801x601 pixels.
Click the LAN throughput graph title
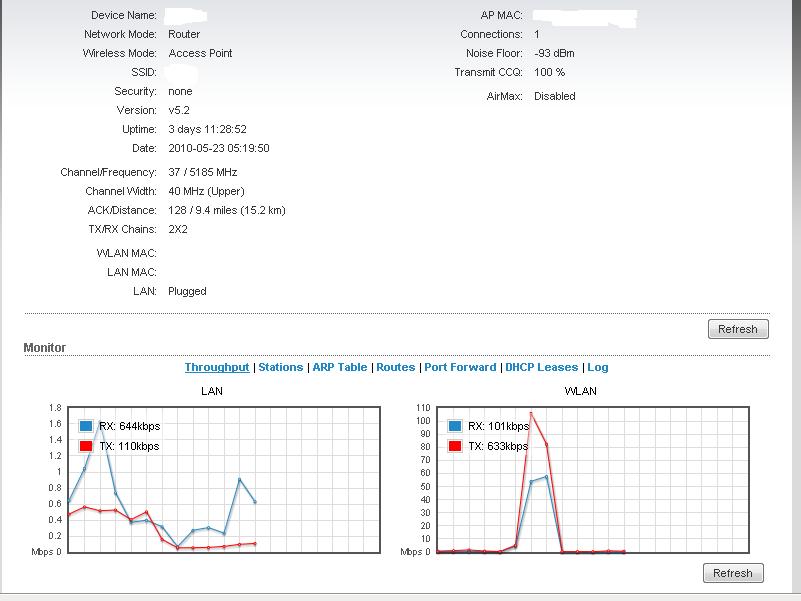pos(211,391)
